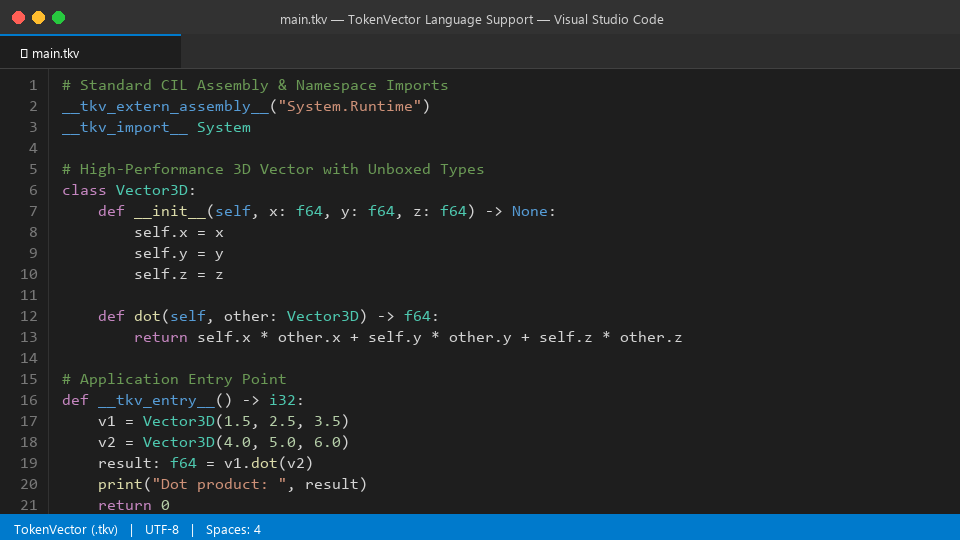The image size is (960, 540).
Task: Click '__tkv_extern_assembly__' identifier on line 2
Action: pyautogui.click(x=165, y=106)
